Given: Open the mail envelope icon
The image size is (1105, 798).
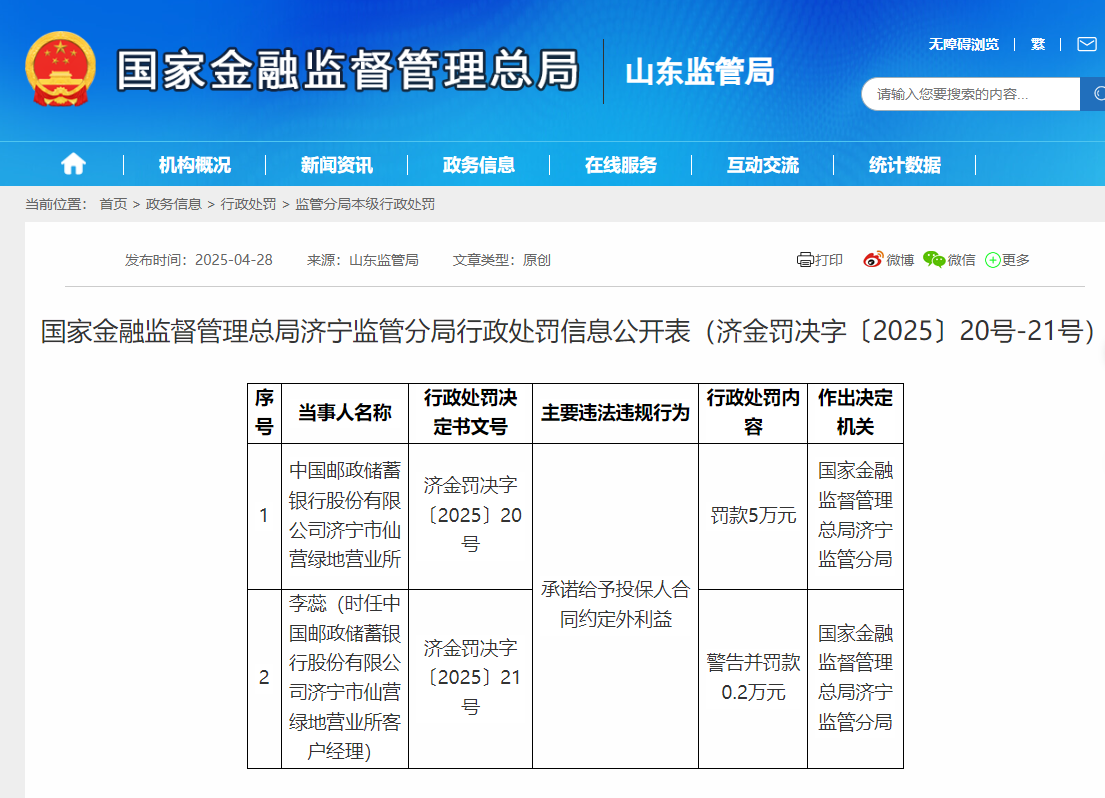Looking at the screenshot, I should [1087, 44].
